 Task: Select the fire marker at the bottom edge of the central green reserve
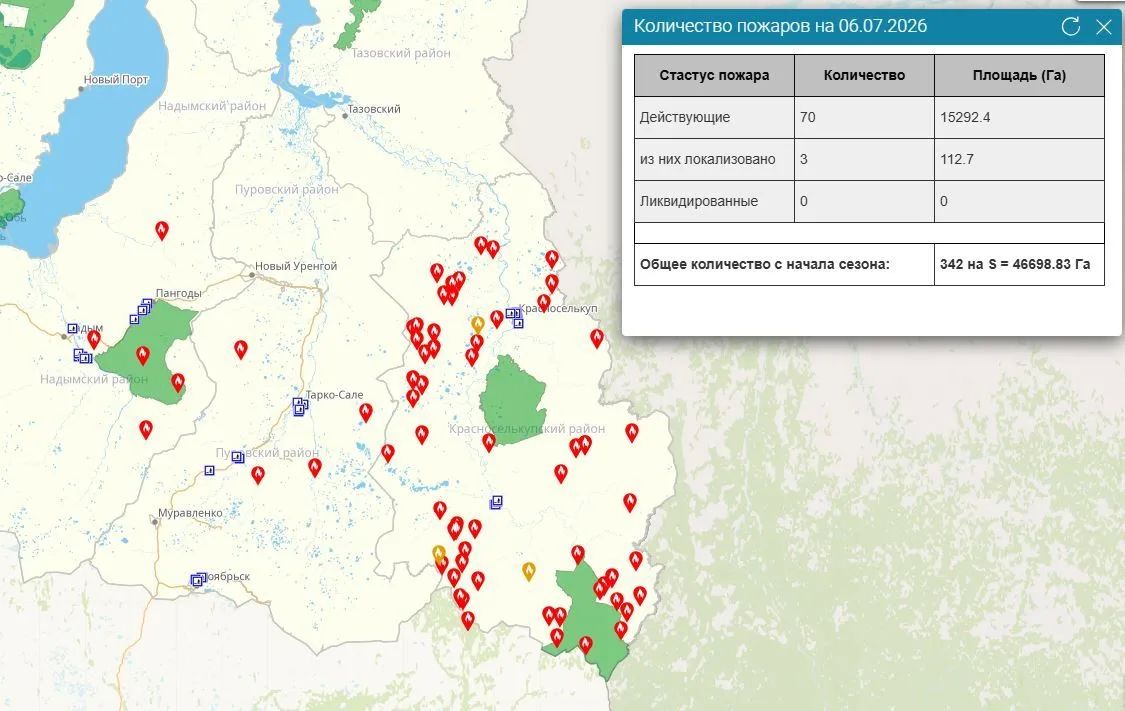(489, 442)
